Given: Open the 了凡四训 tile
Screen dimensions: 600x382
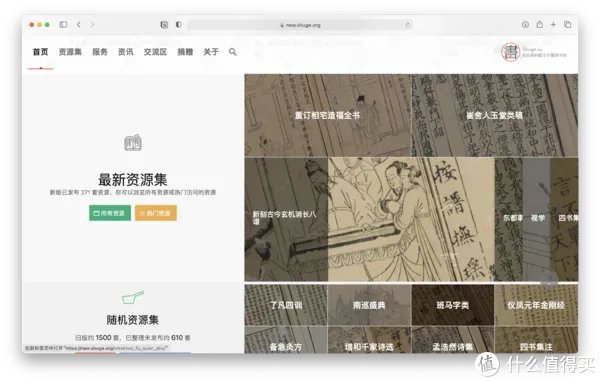Looking at the screenshot, I should 286,305.
